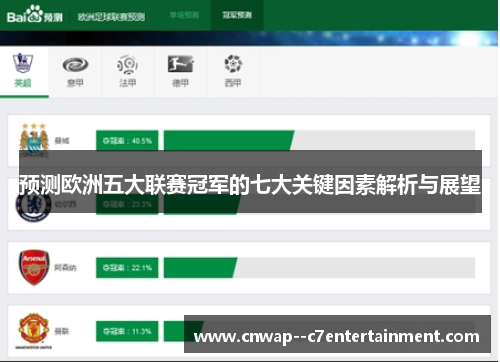Image resolution: width=500 pixels, height=362 pixels.
Task: Click the 曼联 team name
Action: click(x=62, y=331)
